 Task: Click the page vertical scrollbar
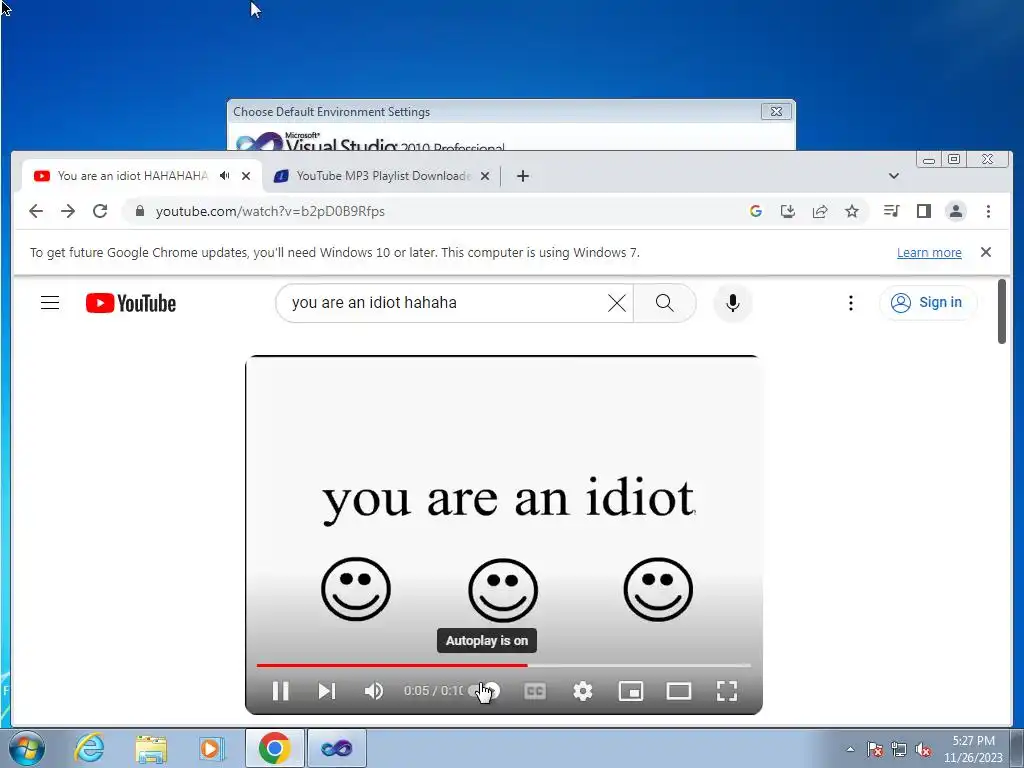click(x=1002, y=311)
